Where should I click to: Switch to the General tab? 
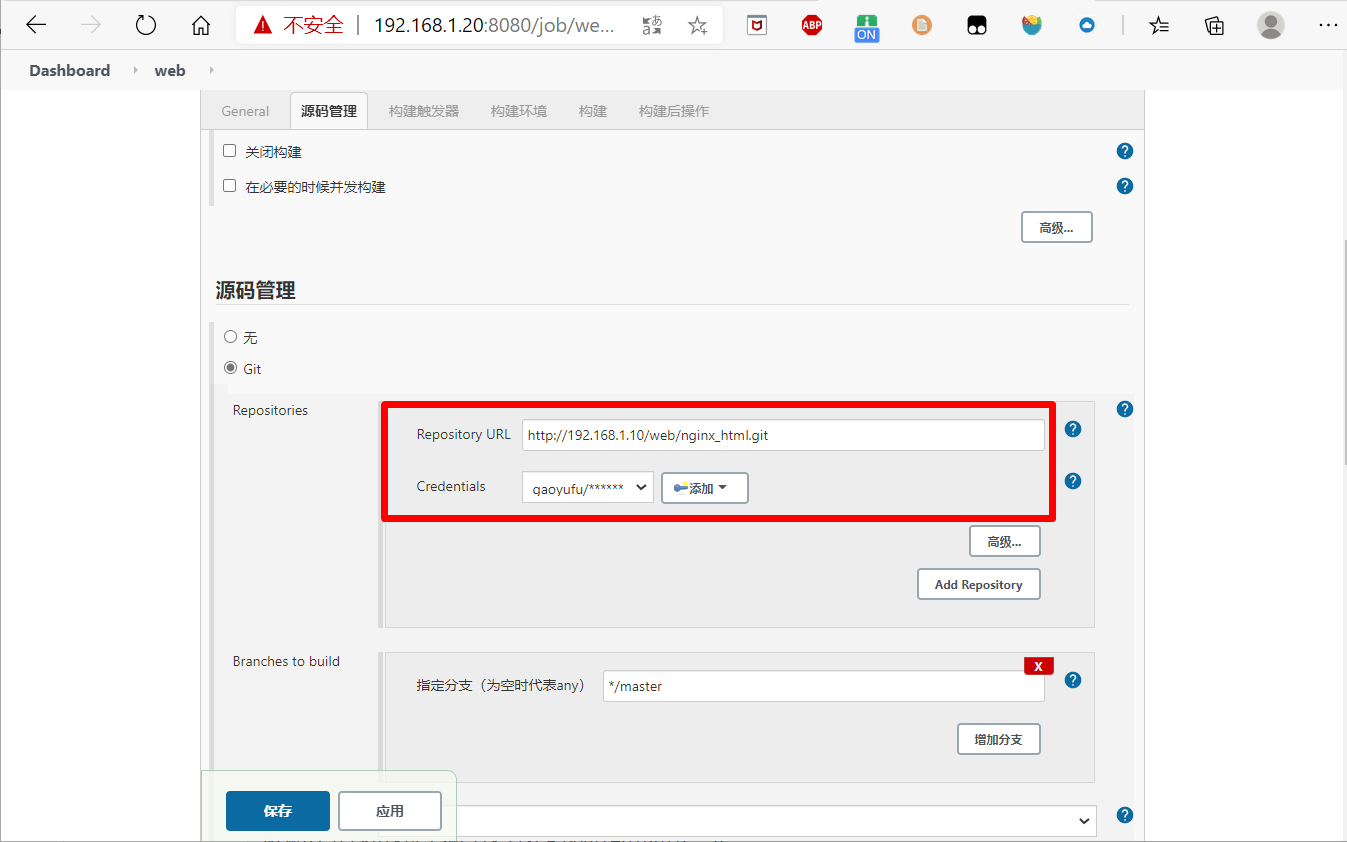click(x=245, y=111)
